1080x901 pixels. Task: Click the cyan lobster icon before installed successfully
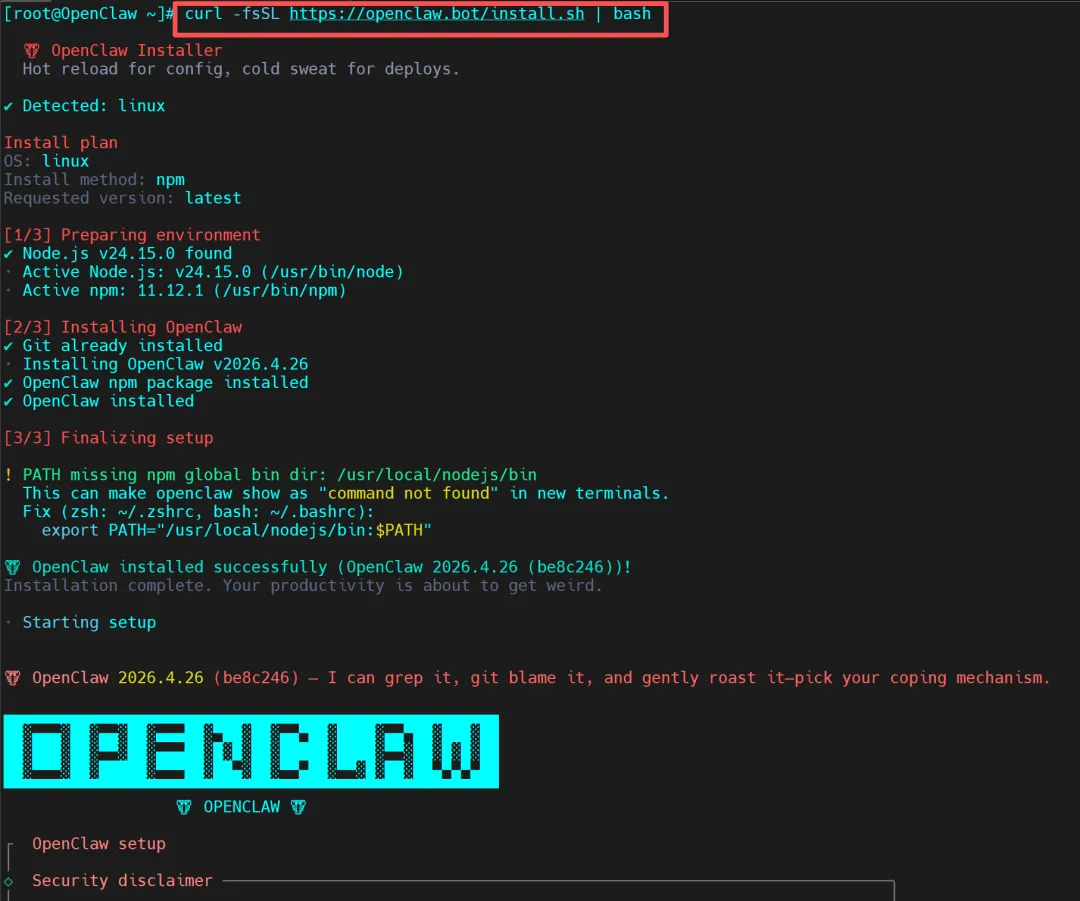click(12, 567)
